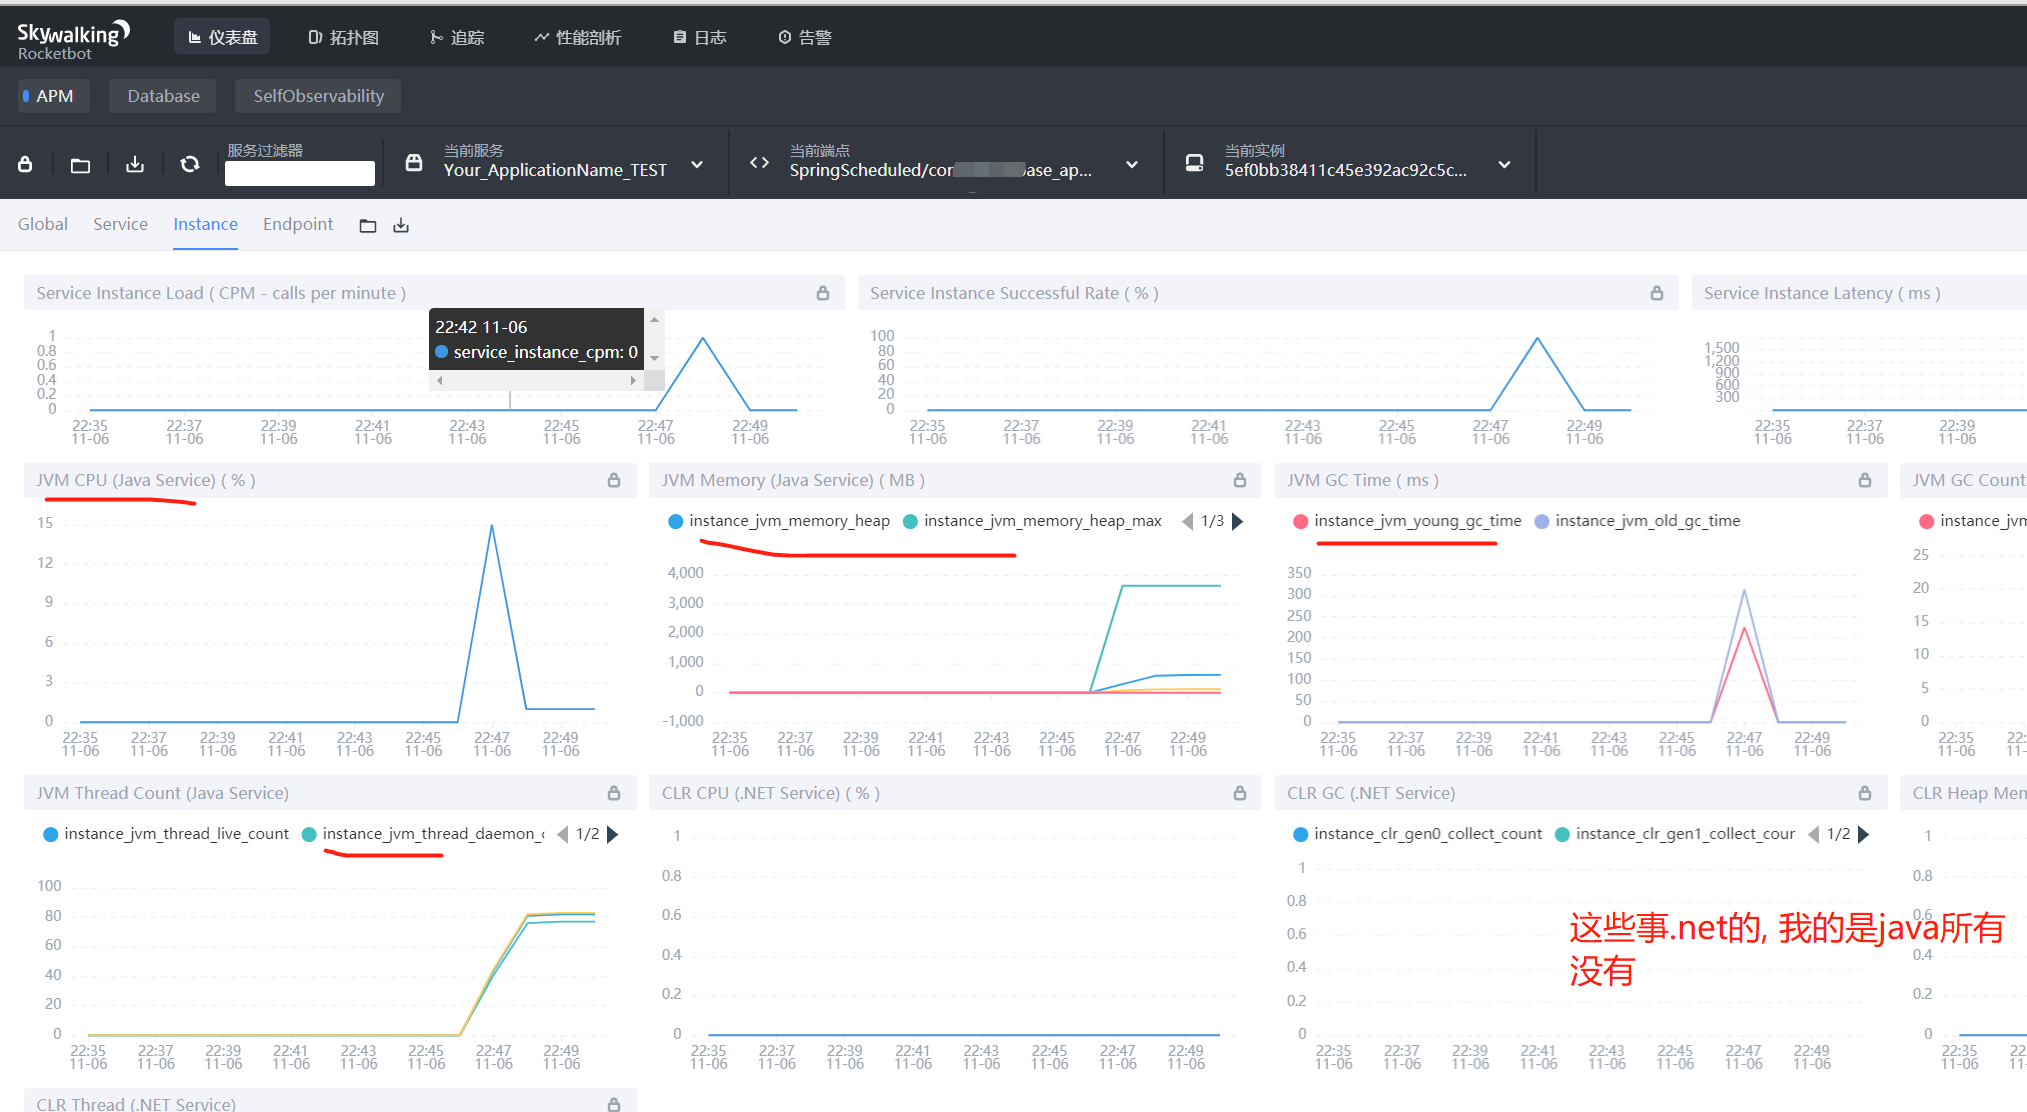Toggle lock on CLR CPU panel
2027x1112 pixels.
pyautogui.click(x=1240, y=793)
